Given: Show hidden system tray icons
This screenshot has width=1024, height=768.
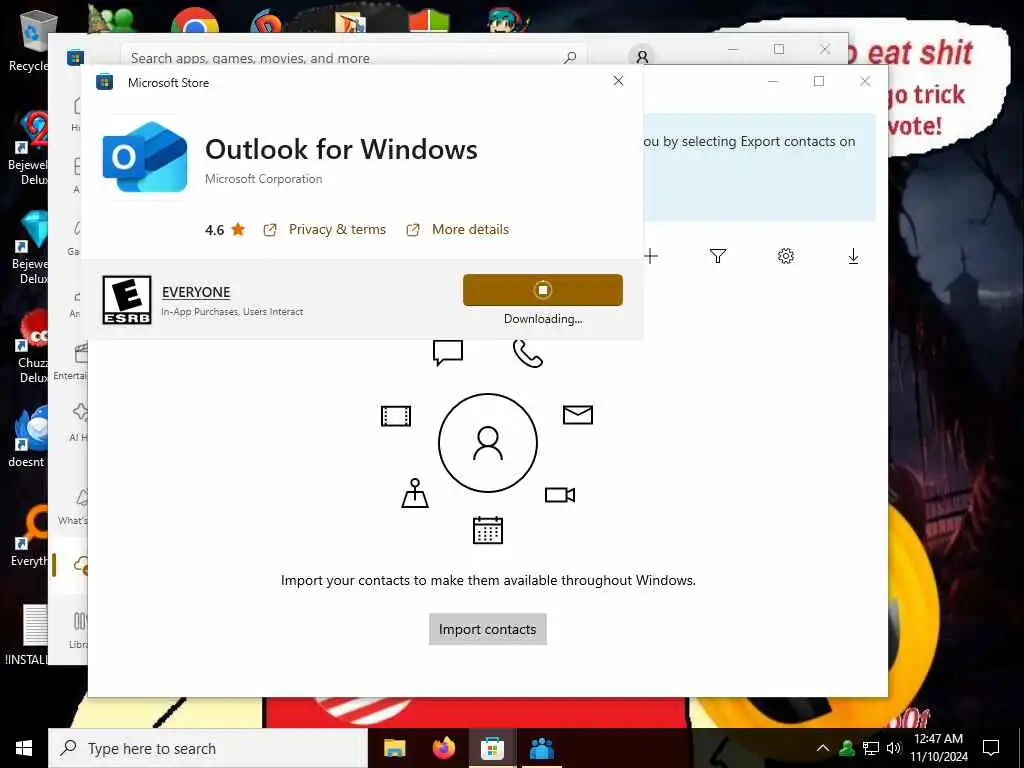Looking at the screenshot, I should point(823,748).
